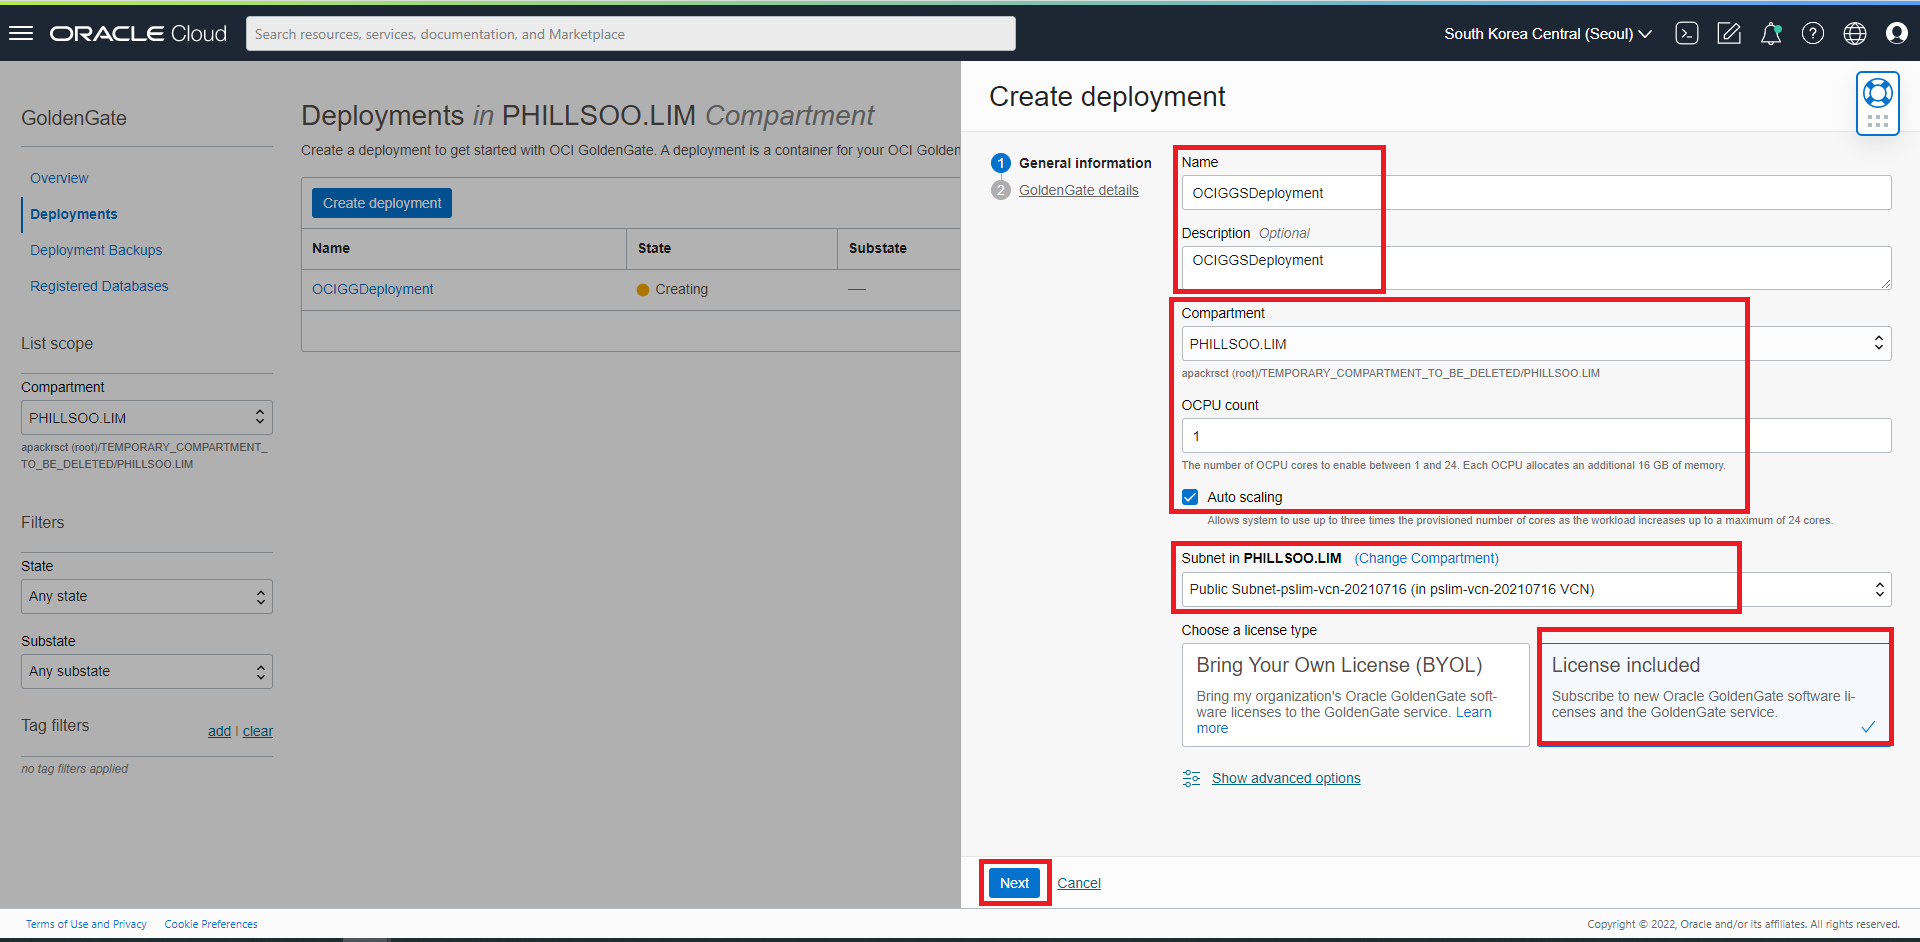Click the Cancel link

coord(1079,883)
